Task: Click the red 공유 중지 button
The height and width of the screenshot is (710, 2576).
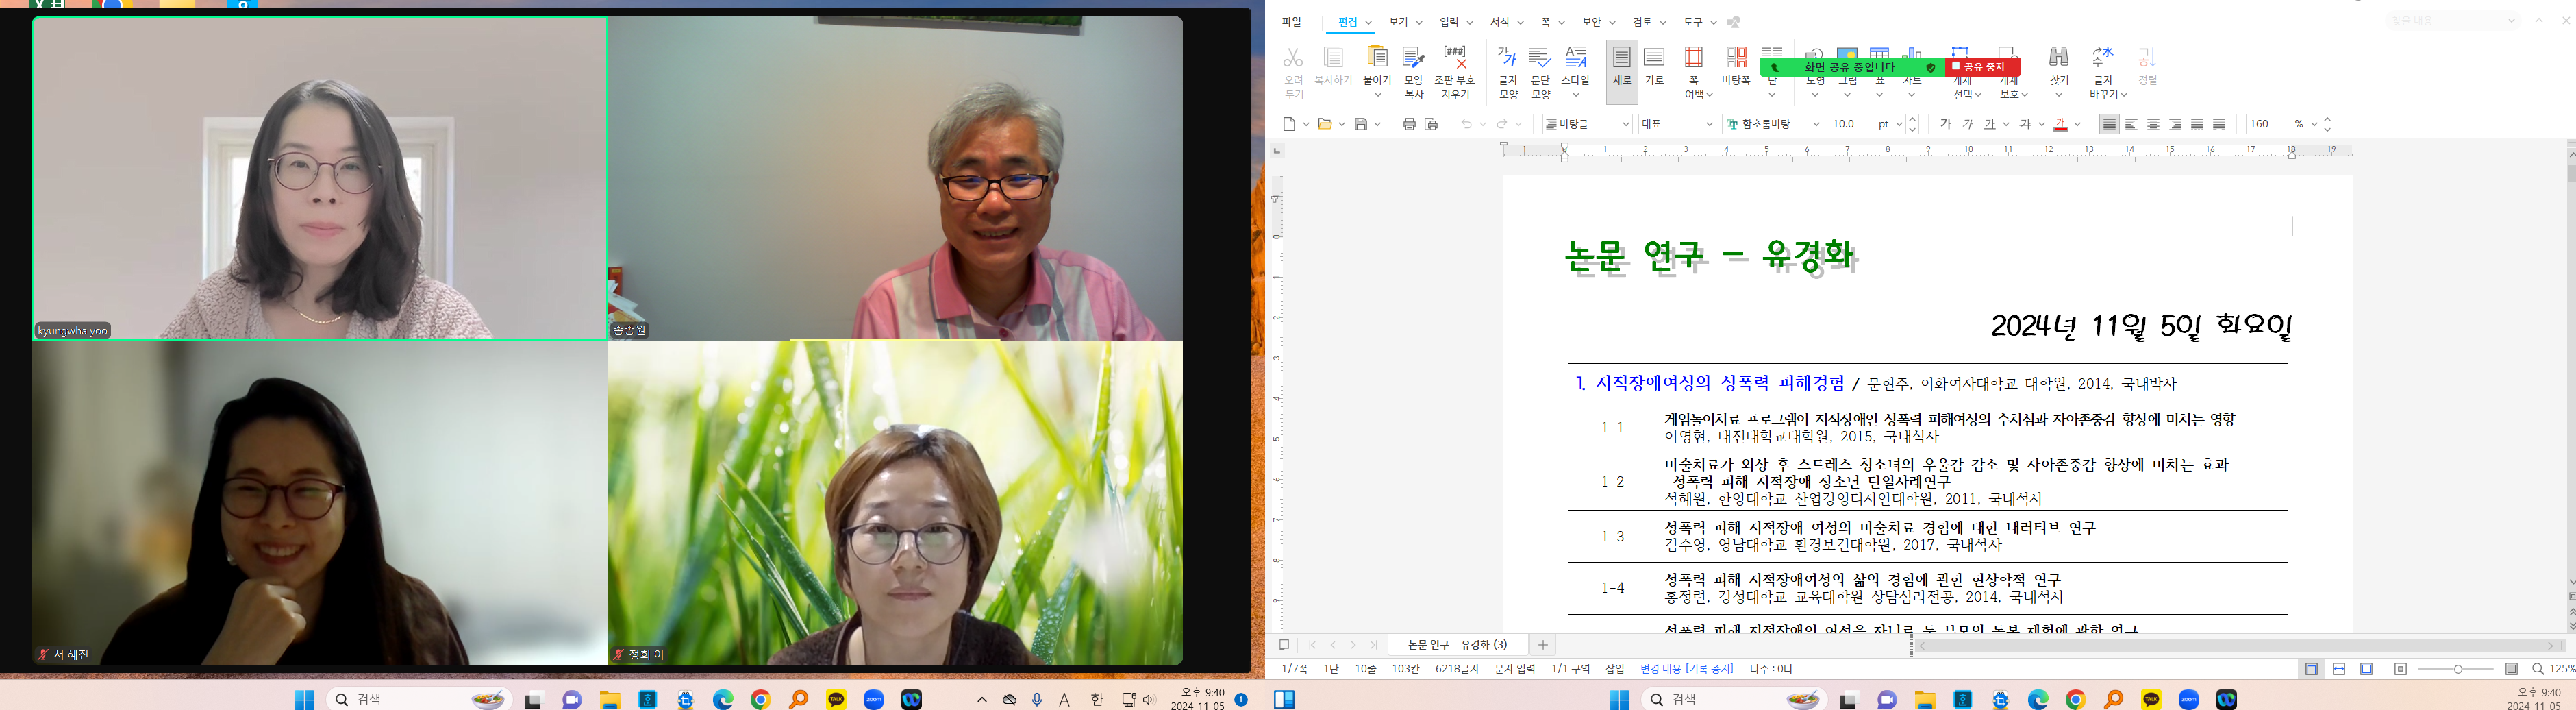Action: point(1983,67)
